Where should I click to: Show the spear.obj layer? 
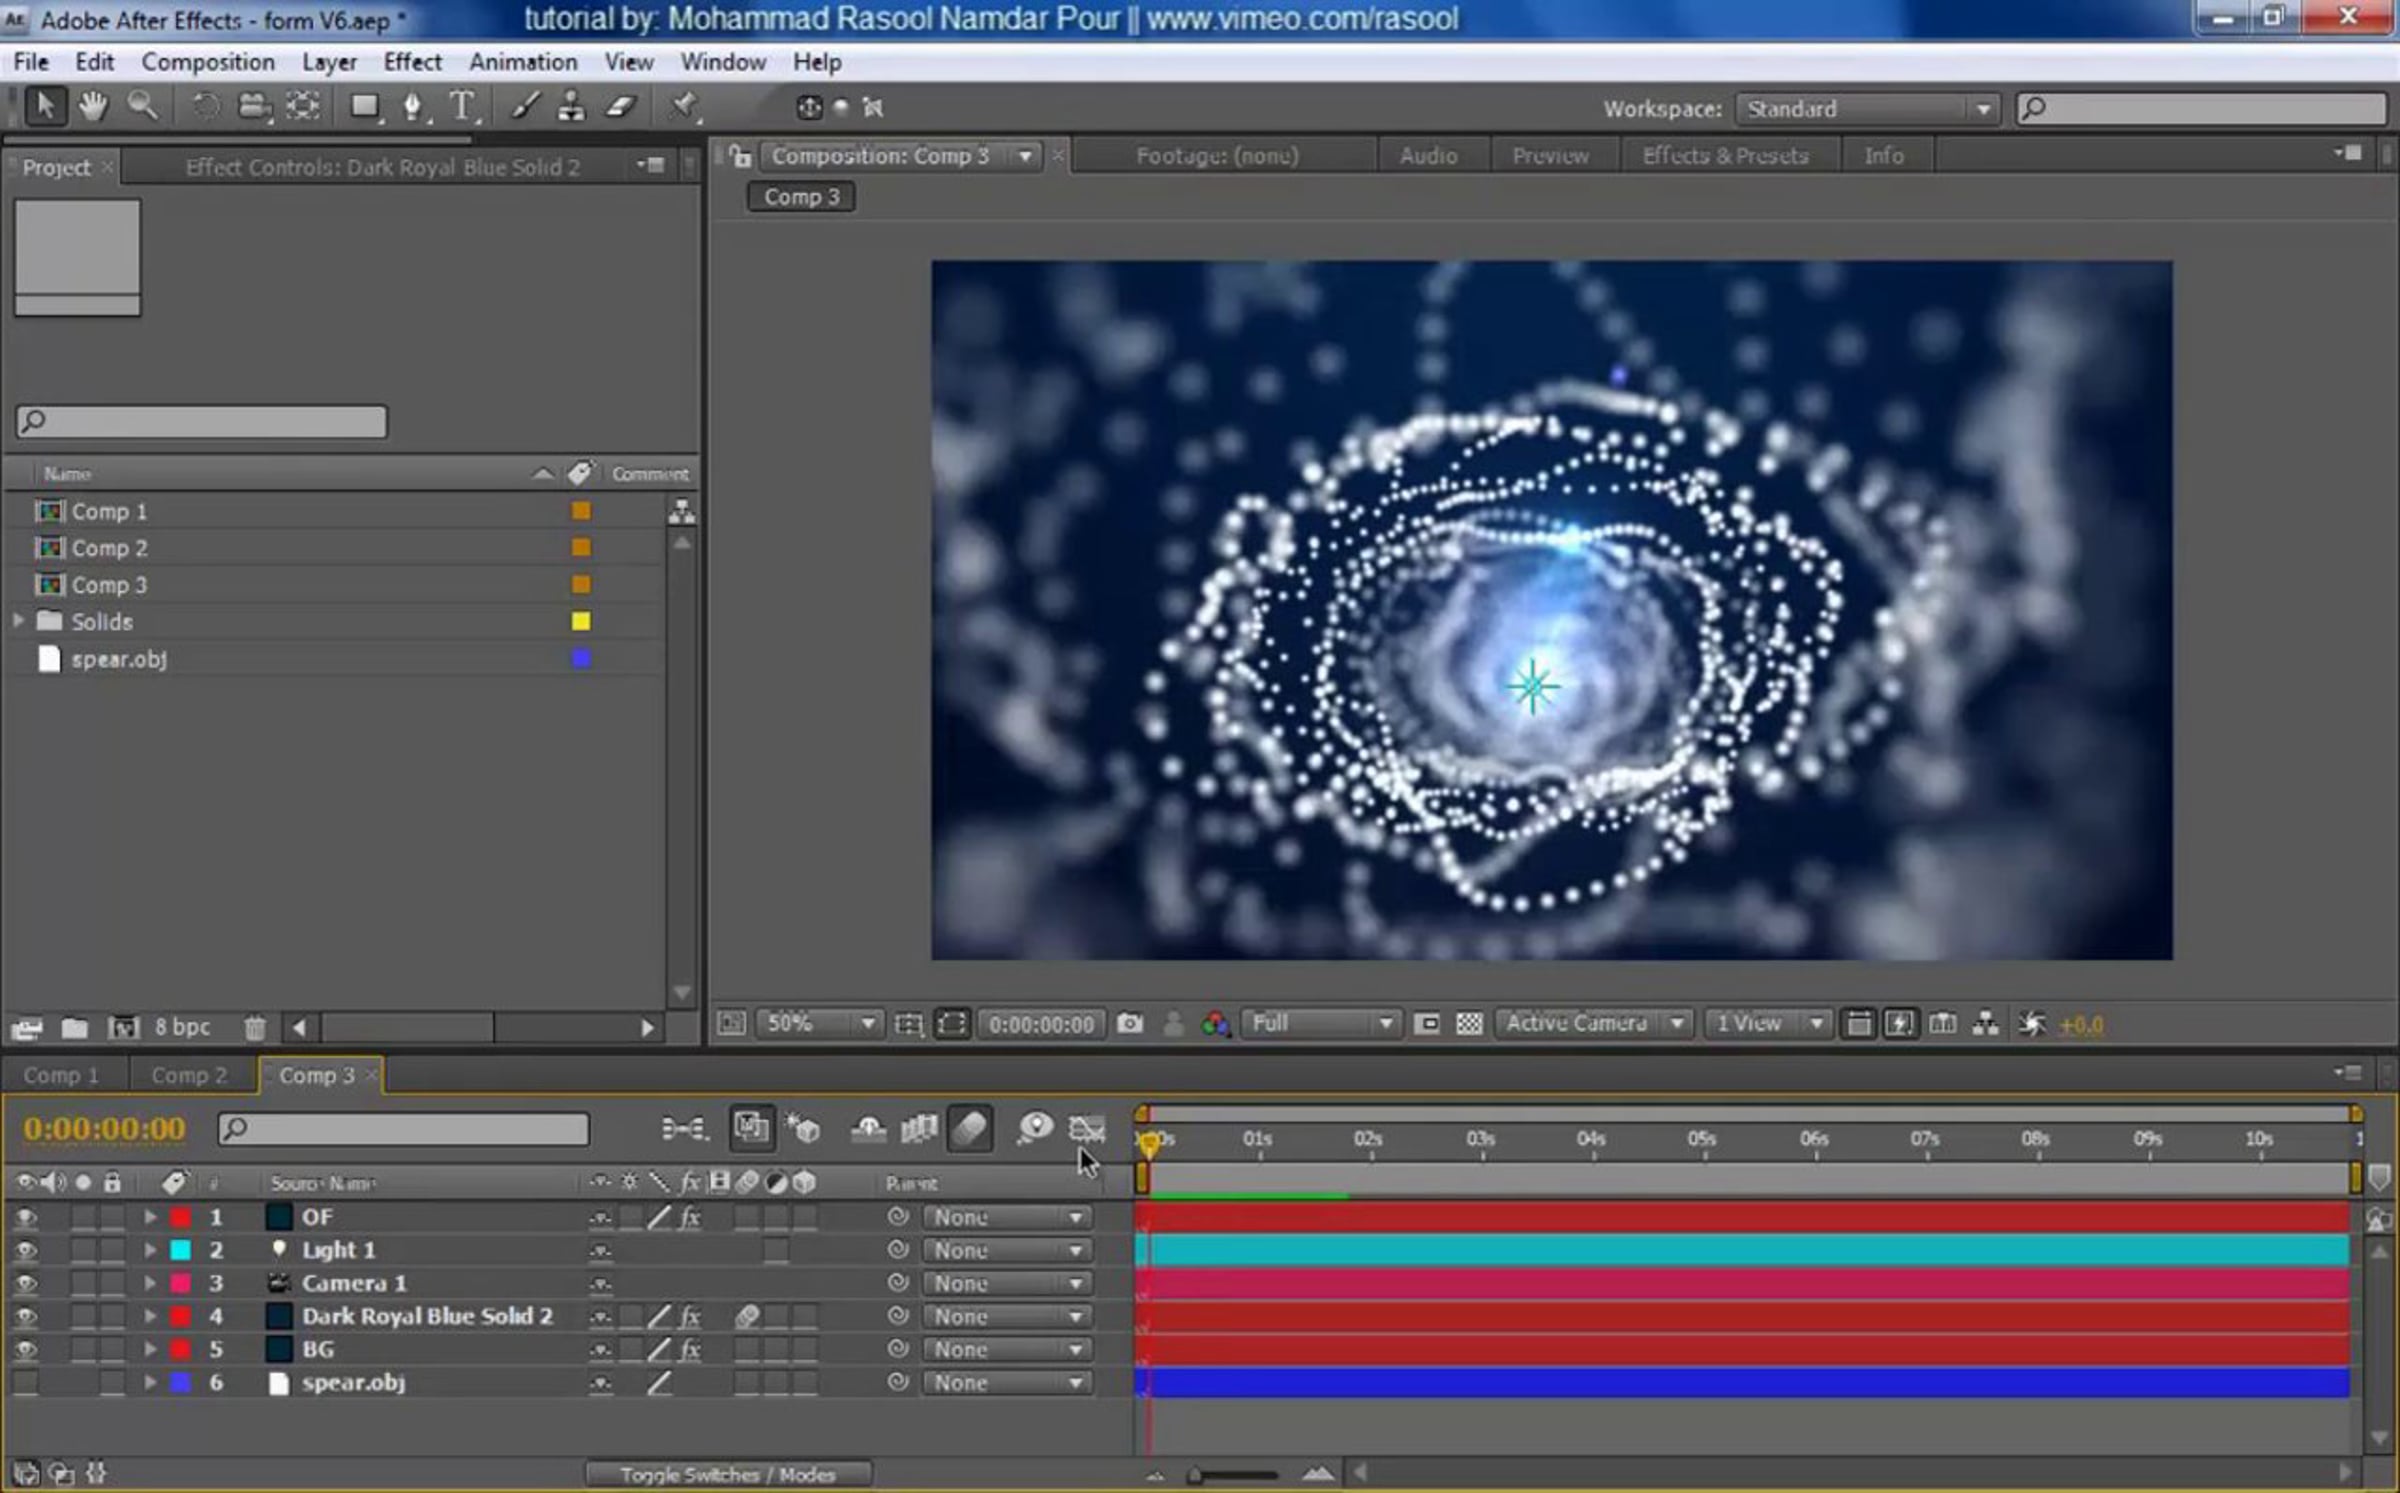click(x=26, y=1383)
